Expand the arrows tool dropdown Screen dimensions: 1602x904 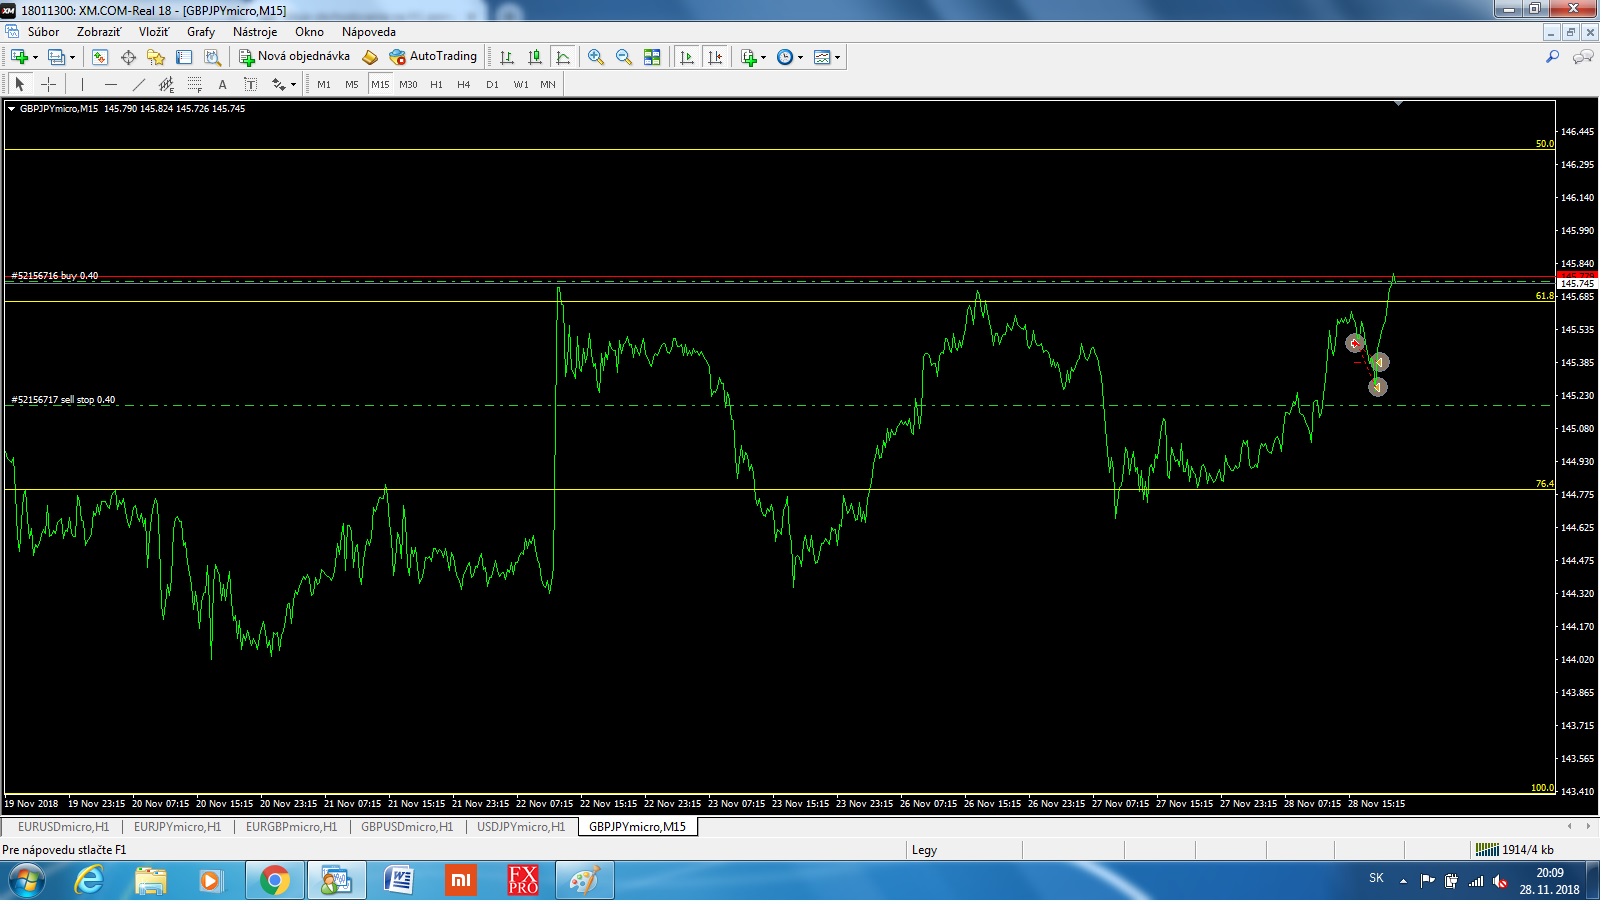pyautogui.click(x=293, y=86)
